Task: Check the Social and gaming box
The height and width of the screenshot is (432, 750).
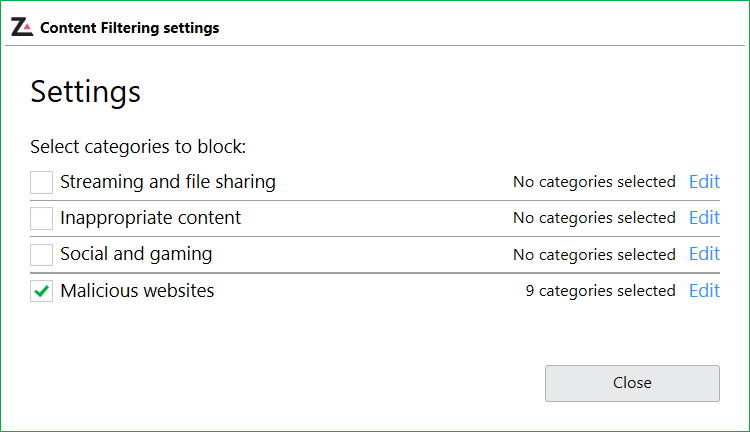Action: (41, 254)
